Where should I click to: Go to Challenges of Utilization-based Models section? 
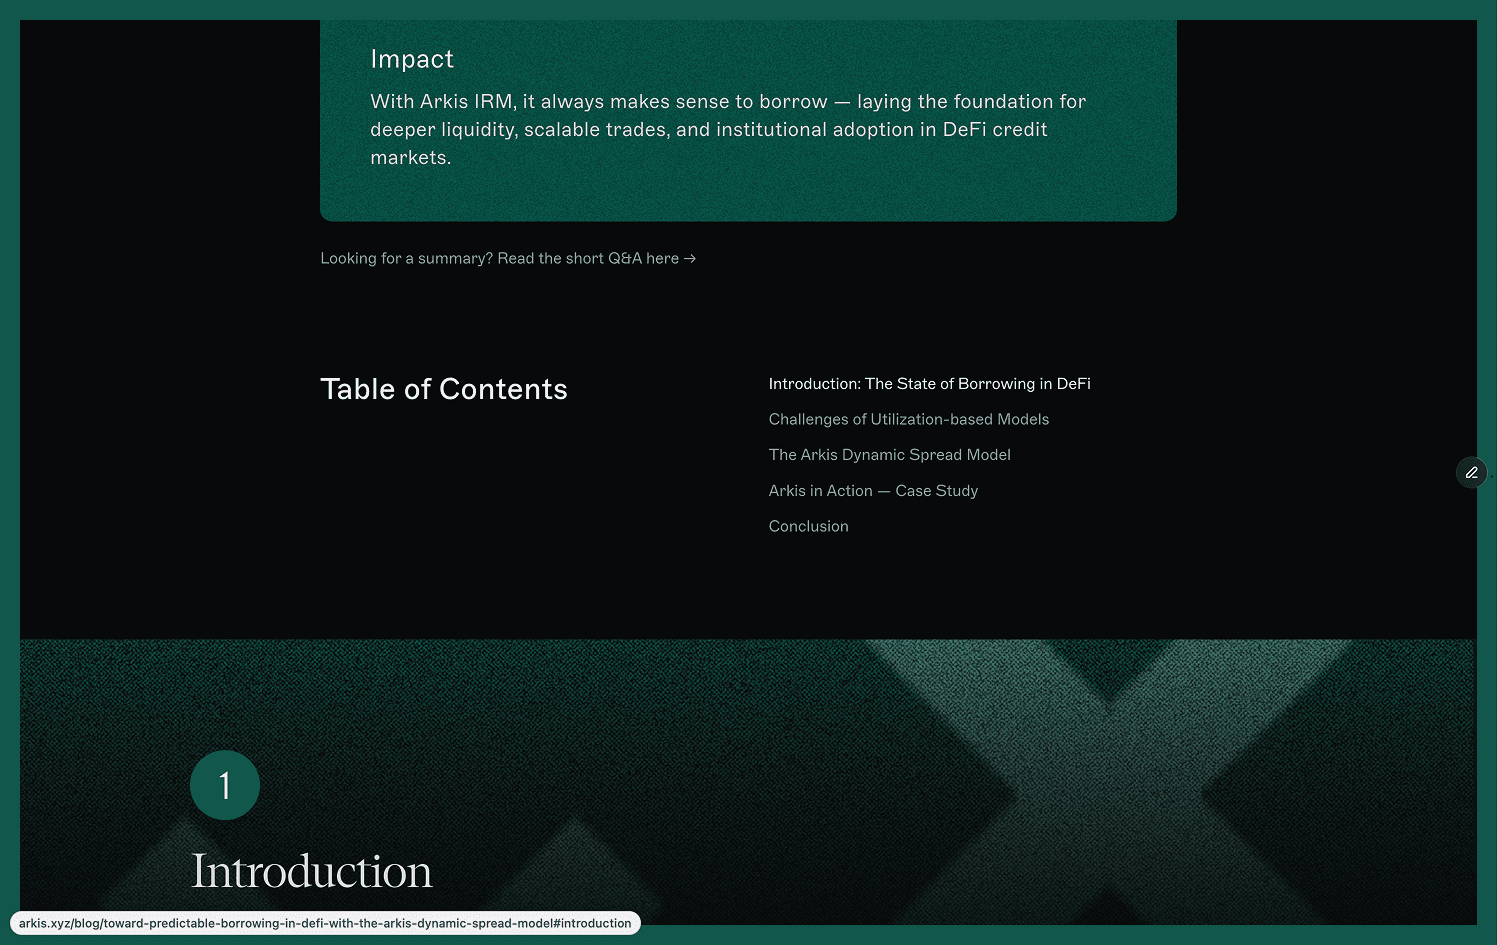click(x=908, y=419)
